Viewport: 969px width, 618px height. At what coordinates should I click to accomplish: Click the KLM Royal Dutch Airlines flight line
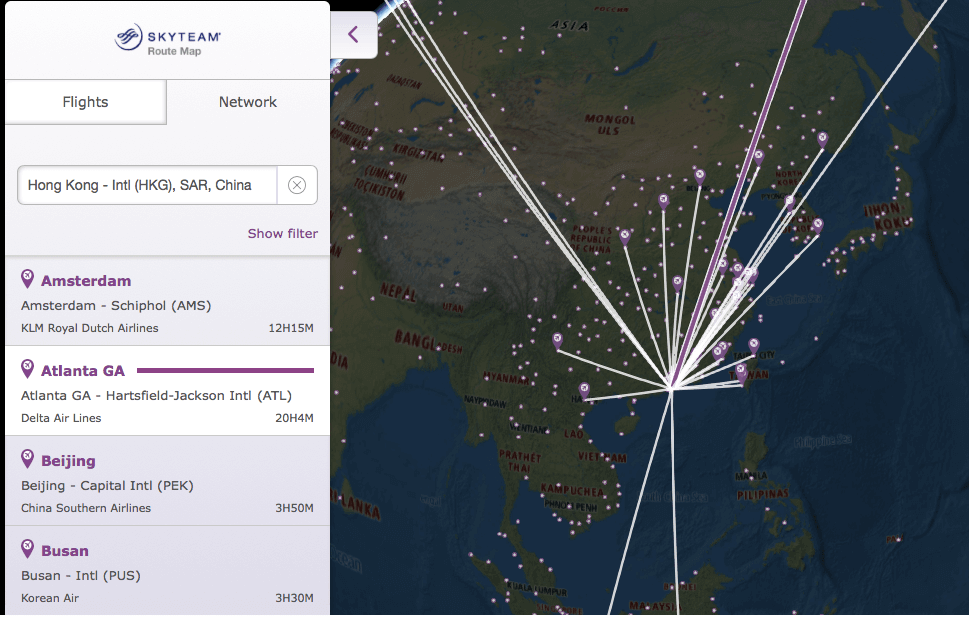[x=90, y=328]
